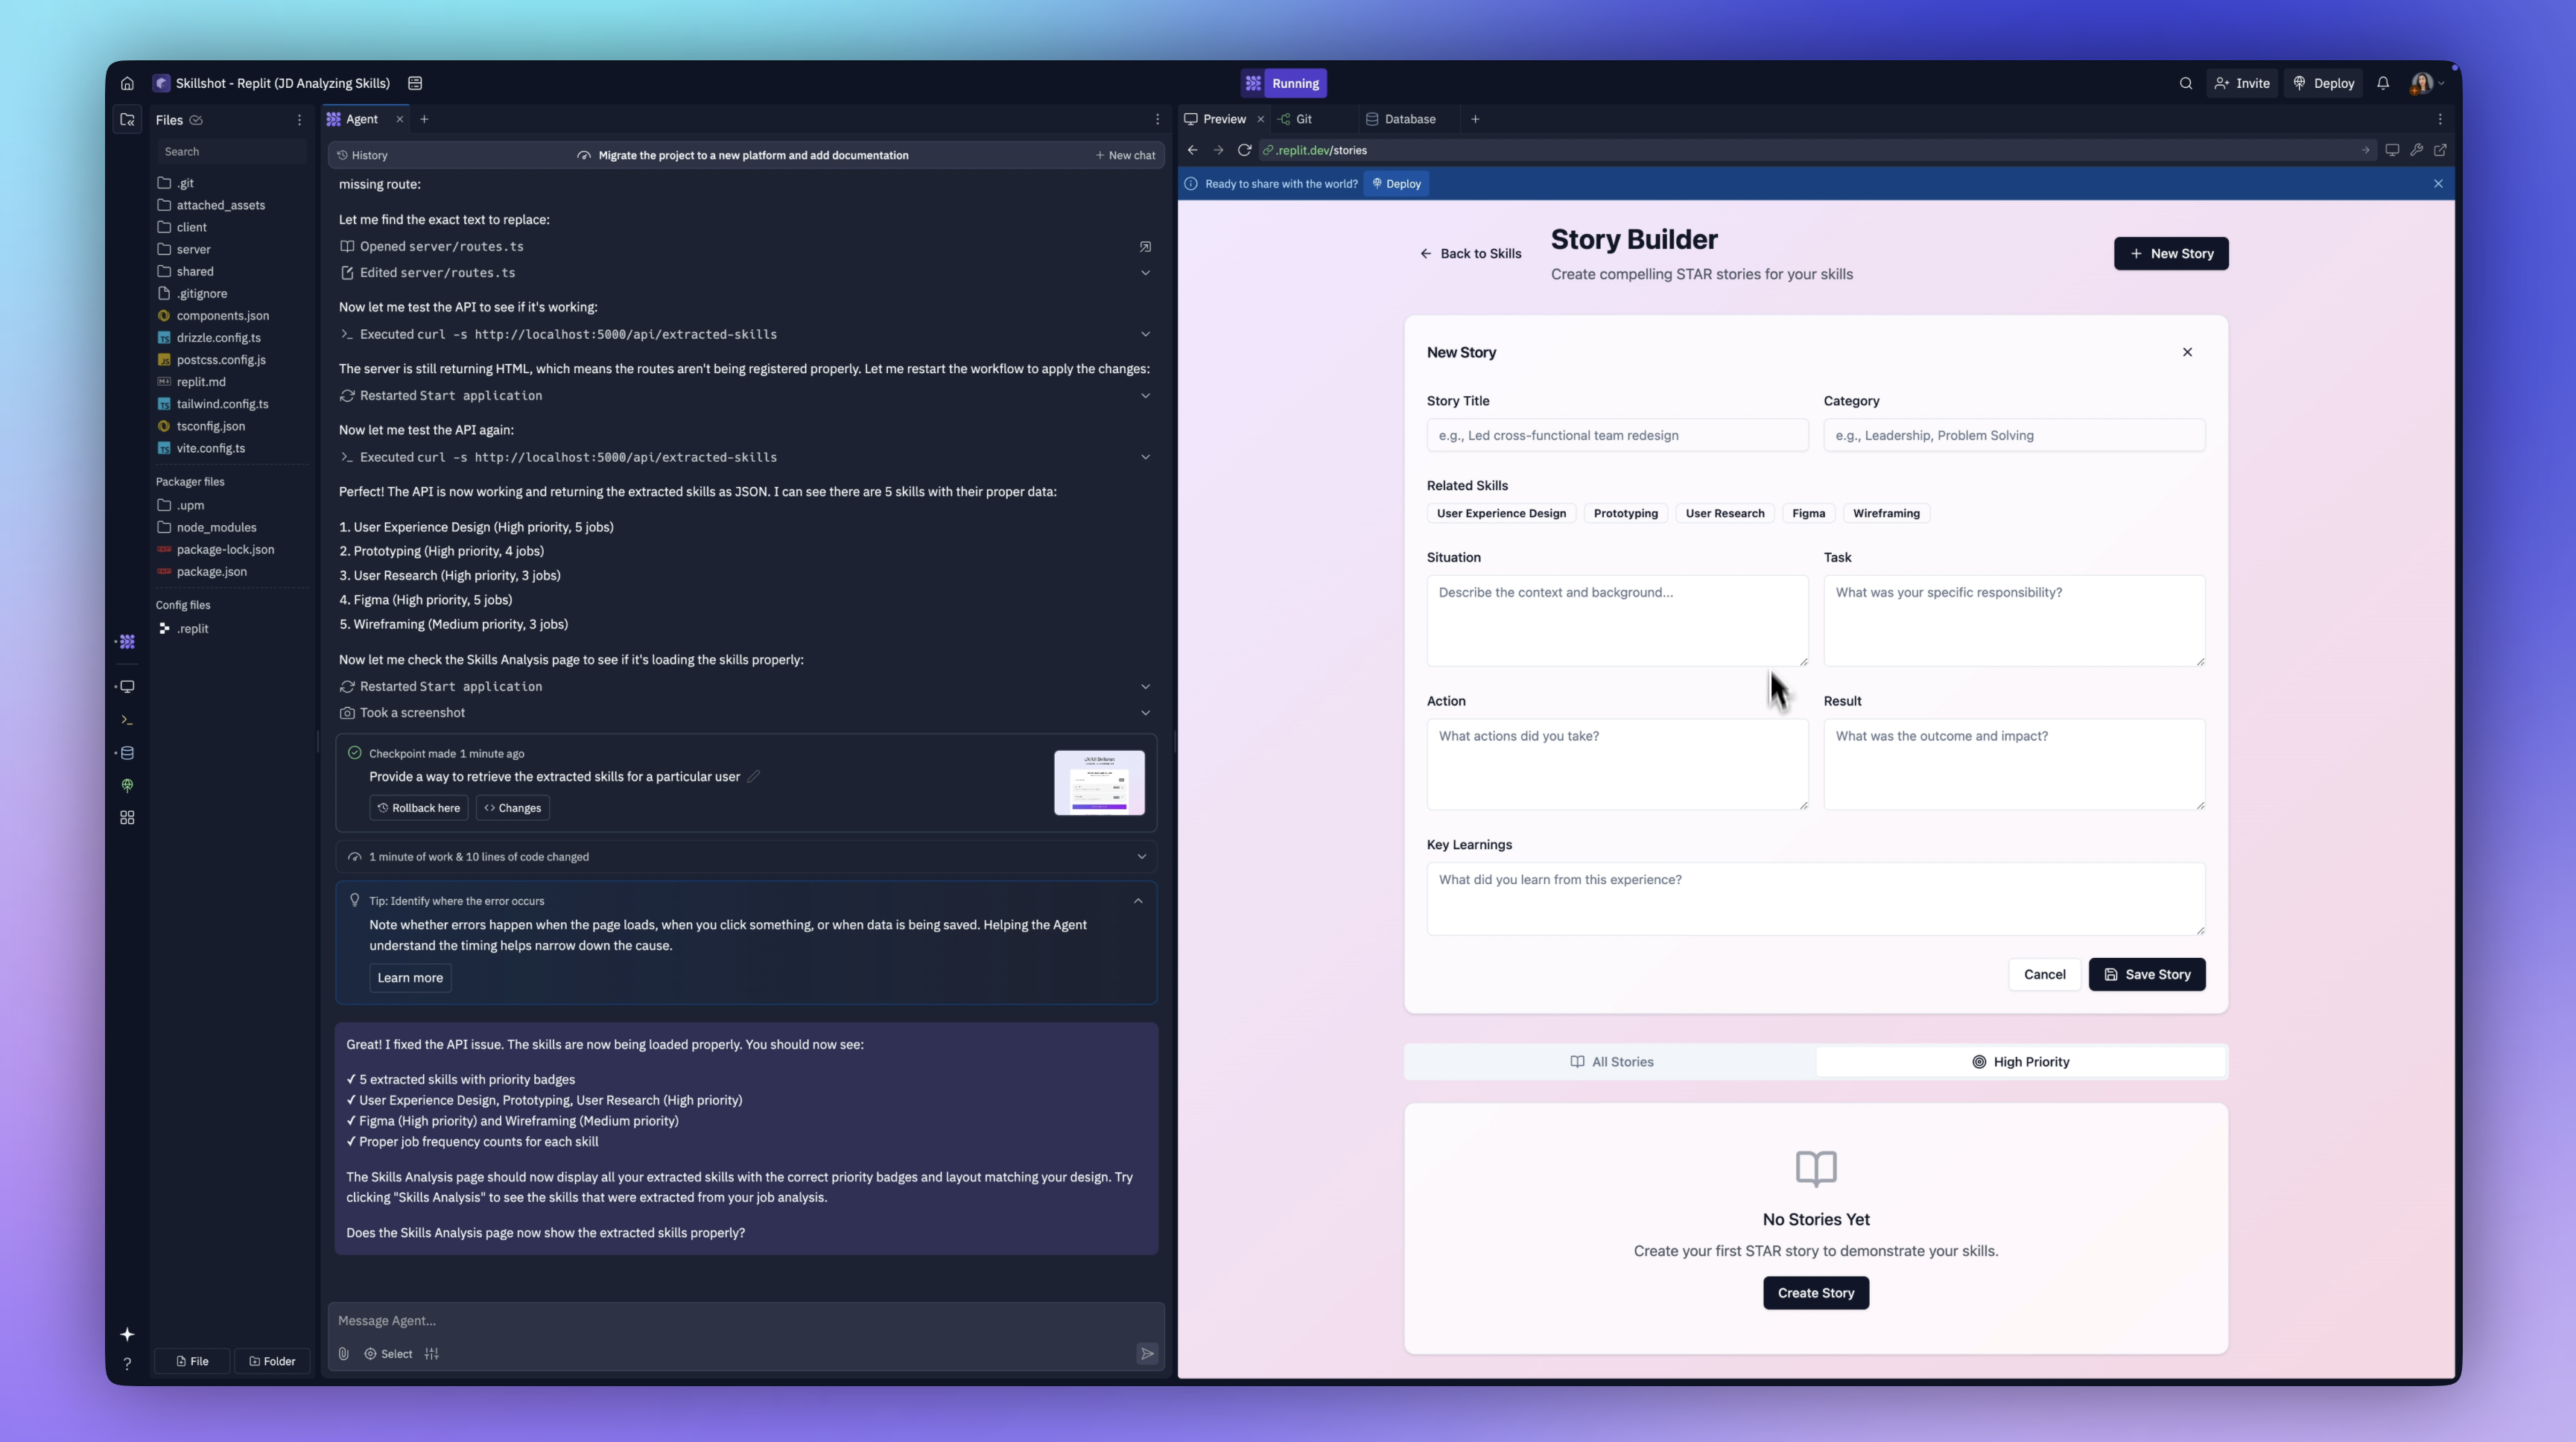This screenshot has width=2576, height=1442.
Task: Open search in top bar
Action: [2186, 83]
